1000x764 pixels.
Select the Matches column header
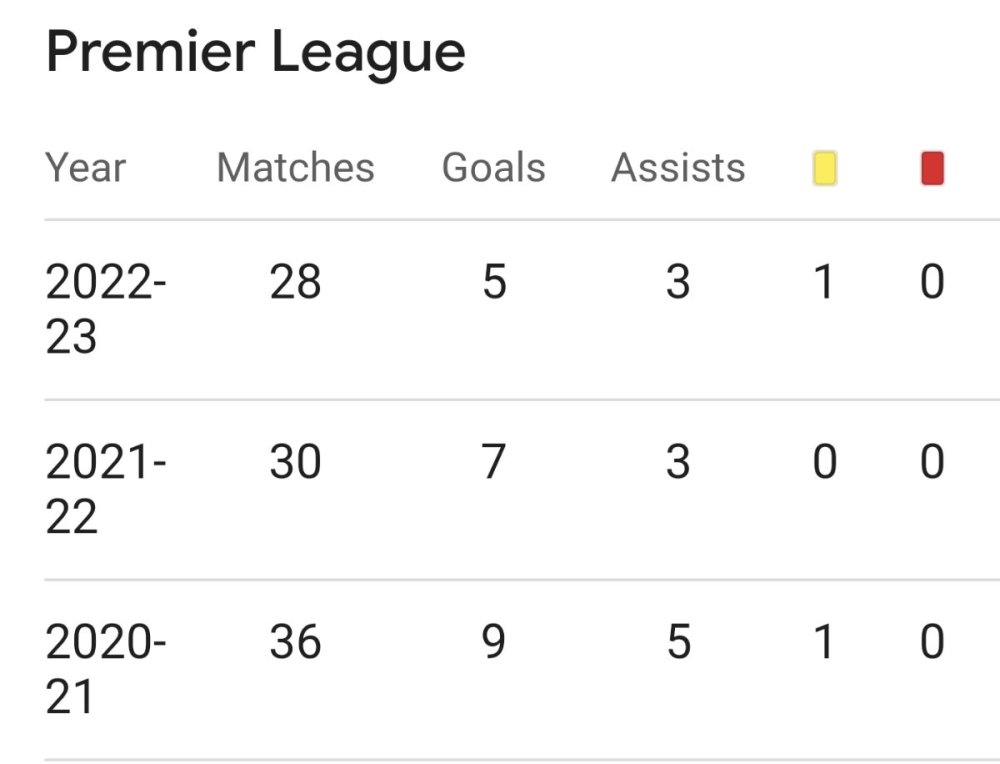tap(295, 168)
